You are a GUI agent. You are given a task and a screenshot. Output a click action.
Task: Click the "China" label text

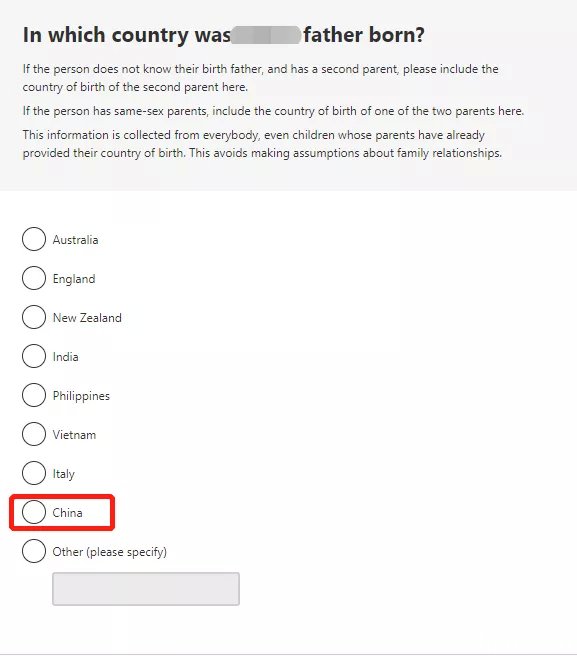click(67, 513)
